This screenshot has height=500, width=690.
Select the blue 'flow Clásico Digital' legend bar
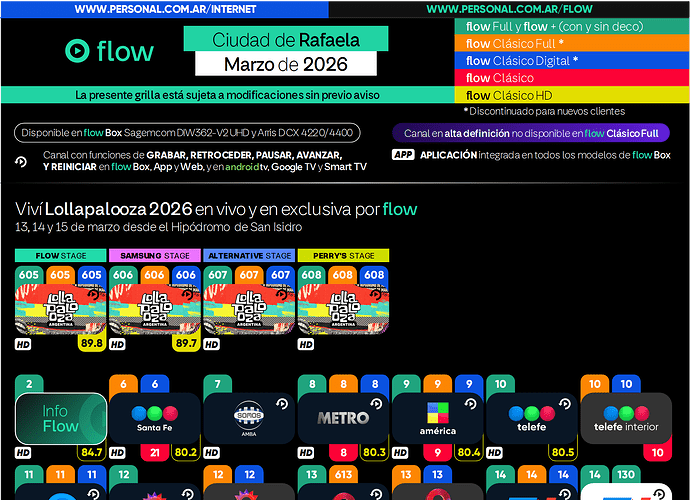point(572,60)
